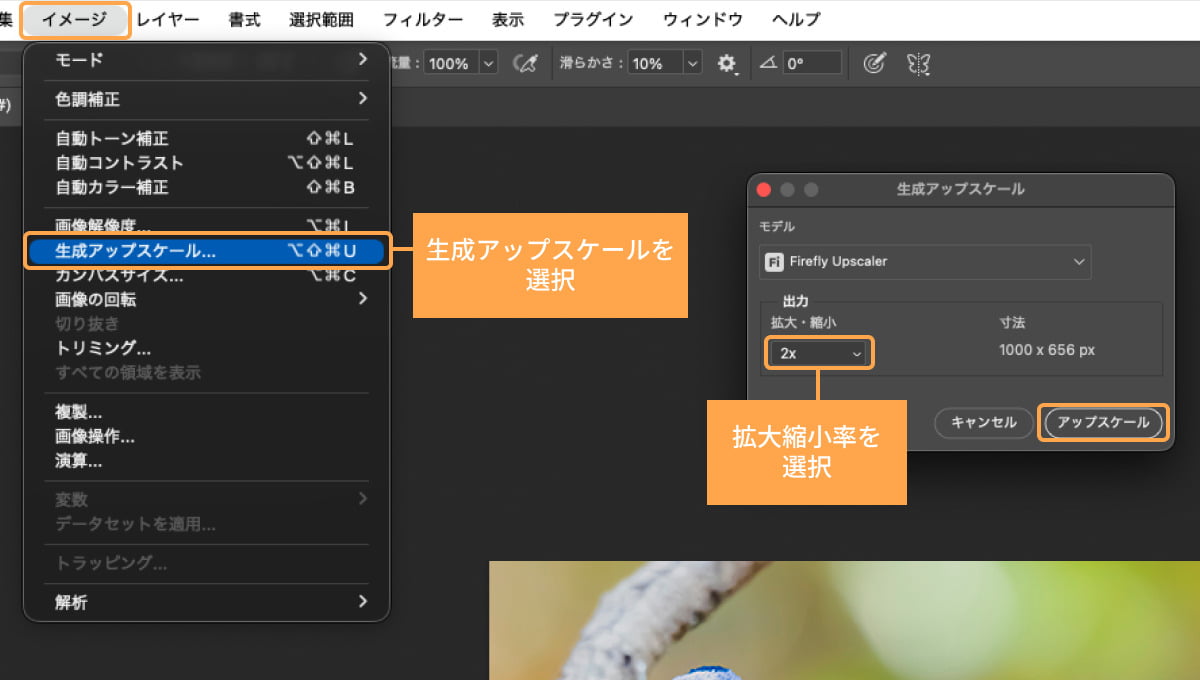Open the フィルター menu
The width and height of the screenshot is (1200, 680).
[x=422, y=18]
